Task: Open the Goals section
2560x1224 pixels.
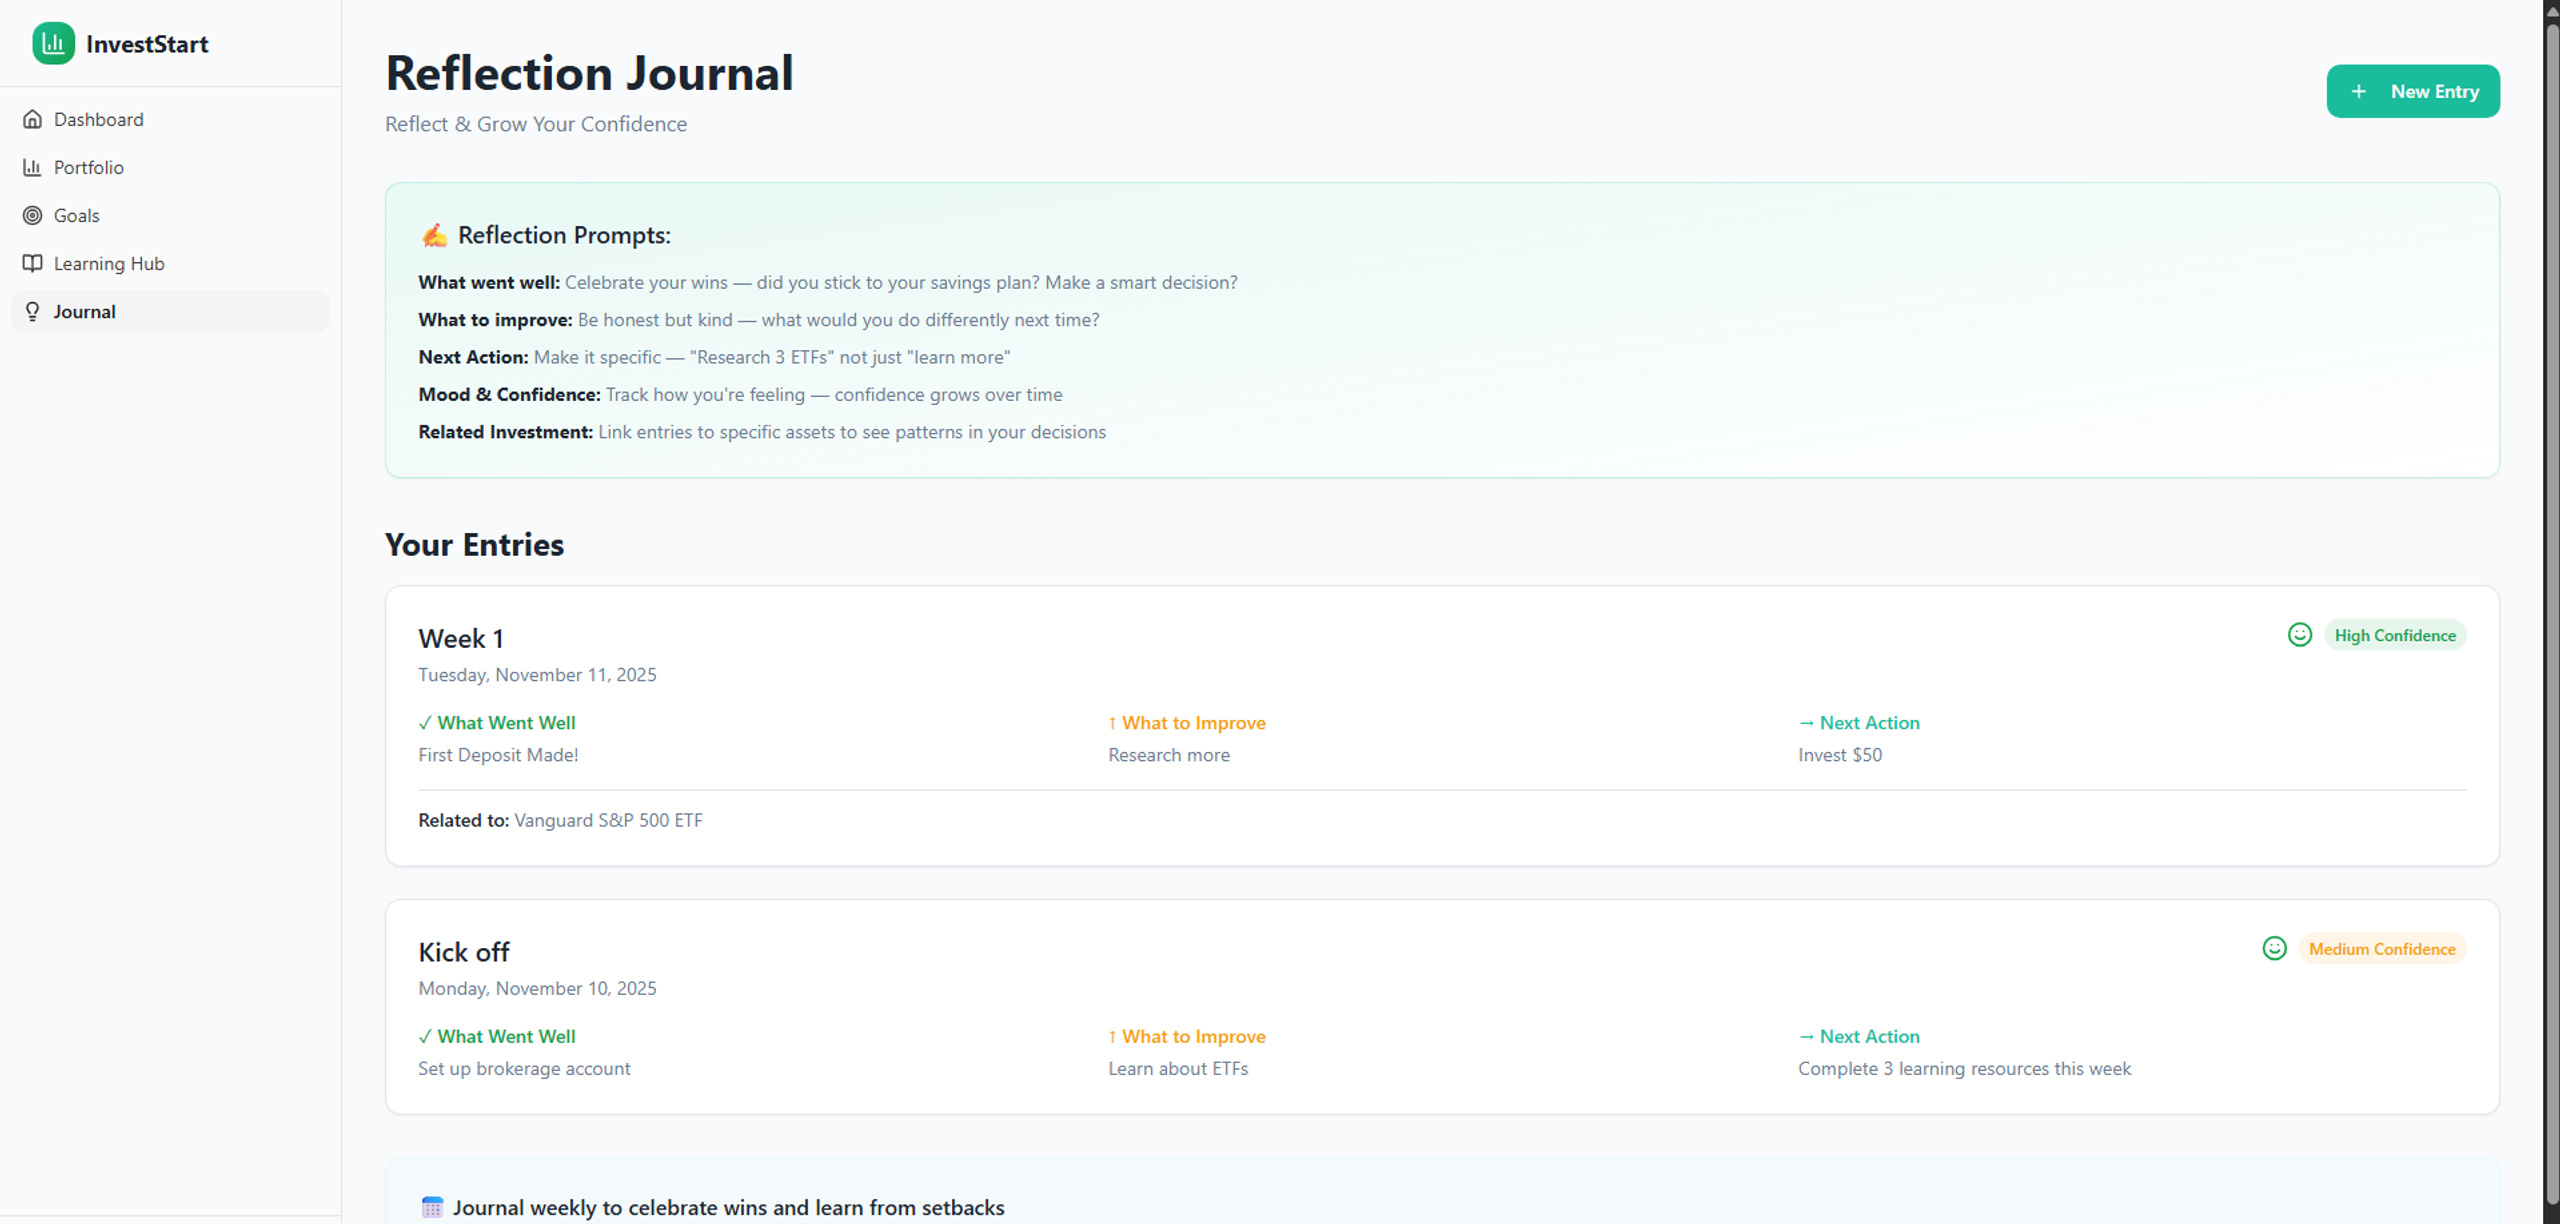Action: tap(170, 215)
